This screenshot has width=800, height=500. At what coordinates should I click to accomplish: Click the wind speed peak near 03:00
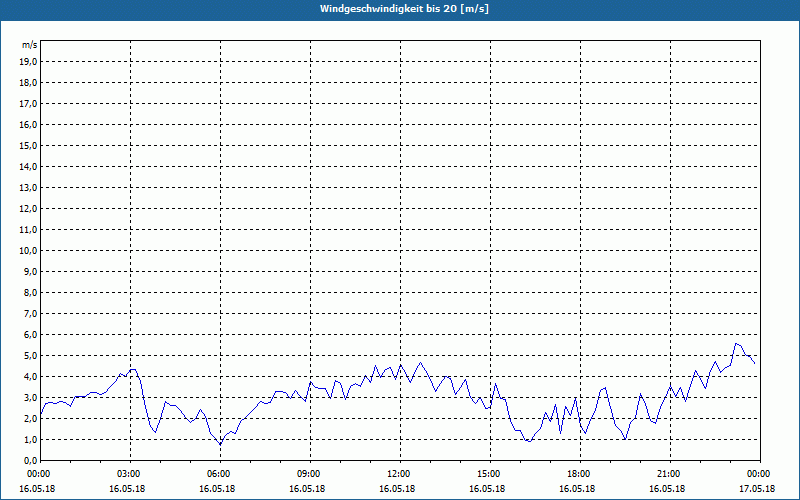tap(132, 369)
